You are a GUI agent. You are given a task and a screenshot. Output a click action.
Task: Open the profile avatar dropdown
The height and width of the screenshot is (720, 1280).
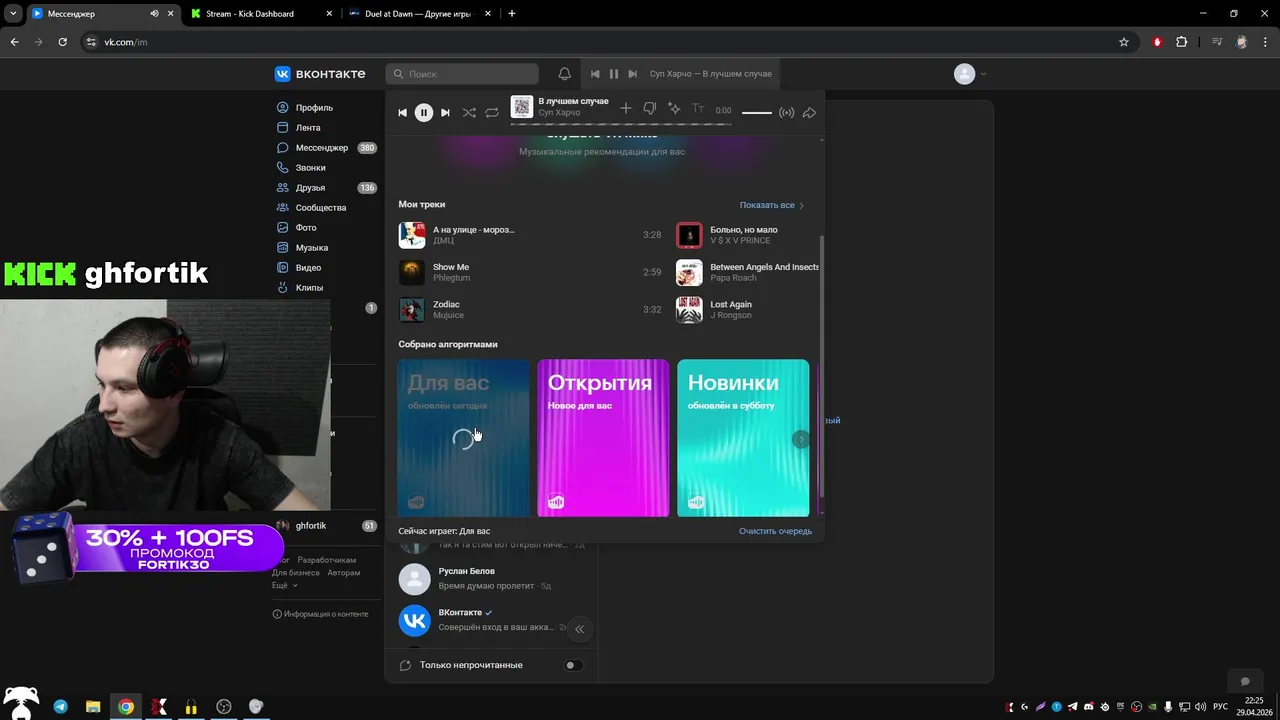coord(970,74)
